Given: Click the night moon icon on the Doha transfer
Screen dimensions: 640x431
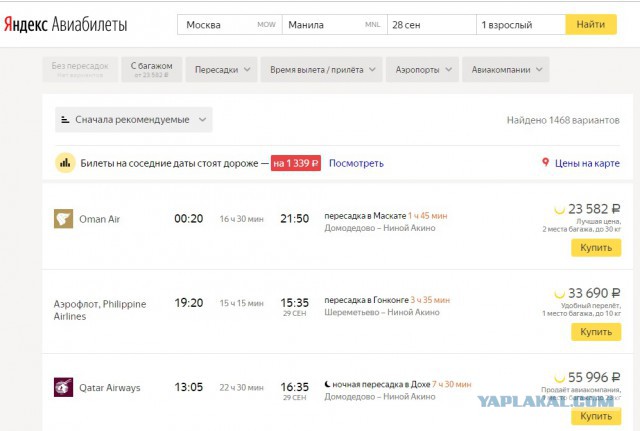Looking at the screenshot, I should [x=327, y=384].
